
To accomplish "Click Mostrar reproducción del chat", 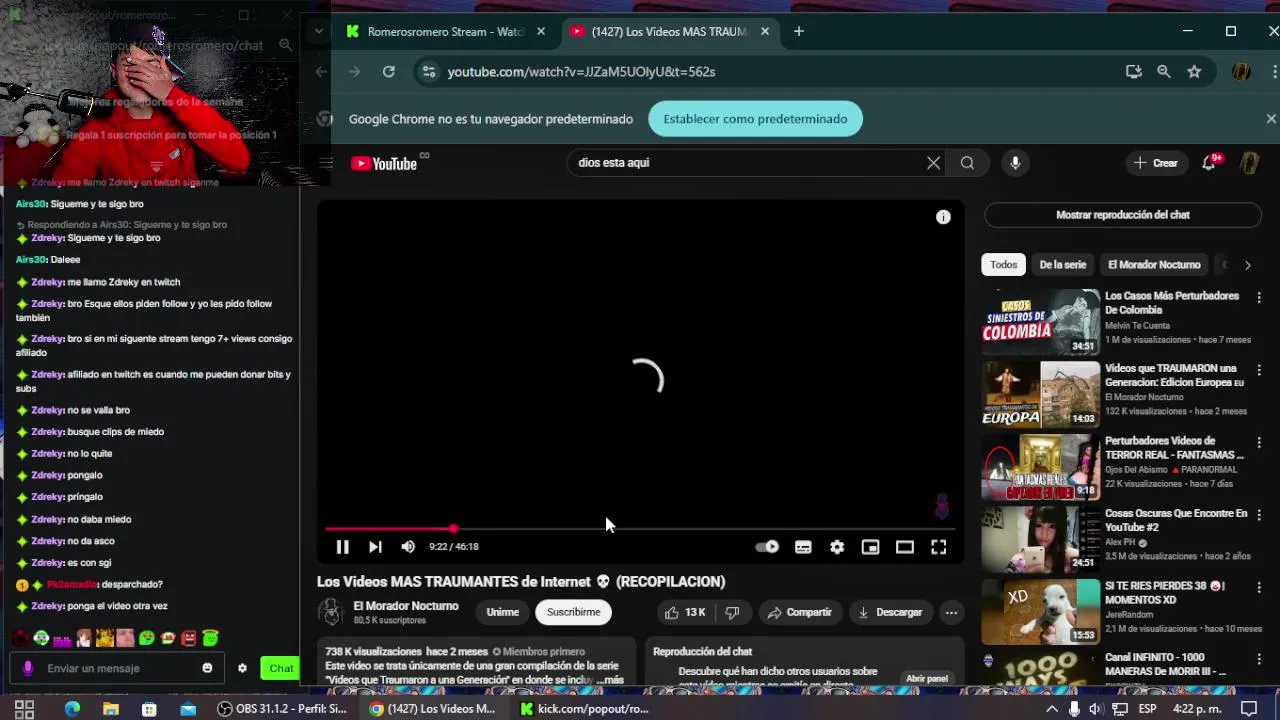I will 1123,215.
